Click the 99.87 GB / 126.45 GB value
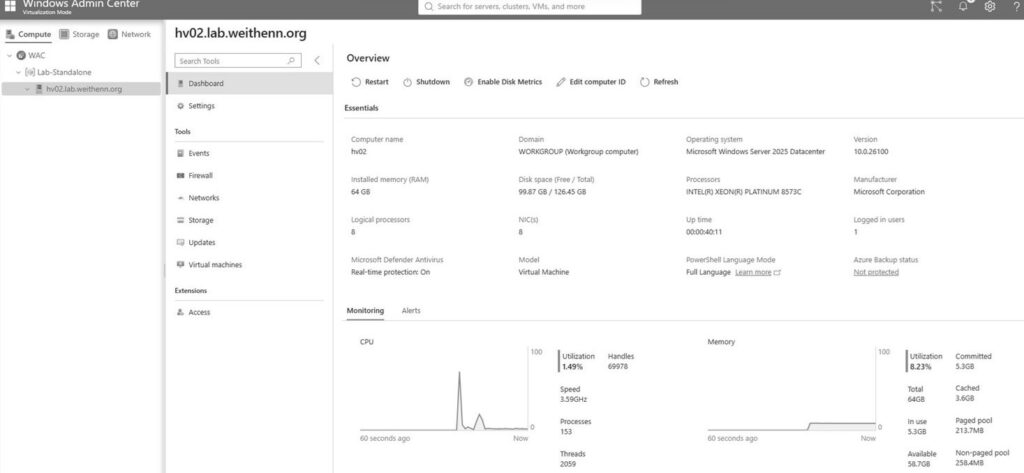This screenshot has height=473, width=1024. pyautogui.click(x=552, y=192)
